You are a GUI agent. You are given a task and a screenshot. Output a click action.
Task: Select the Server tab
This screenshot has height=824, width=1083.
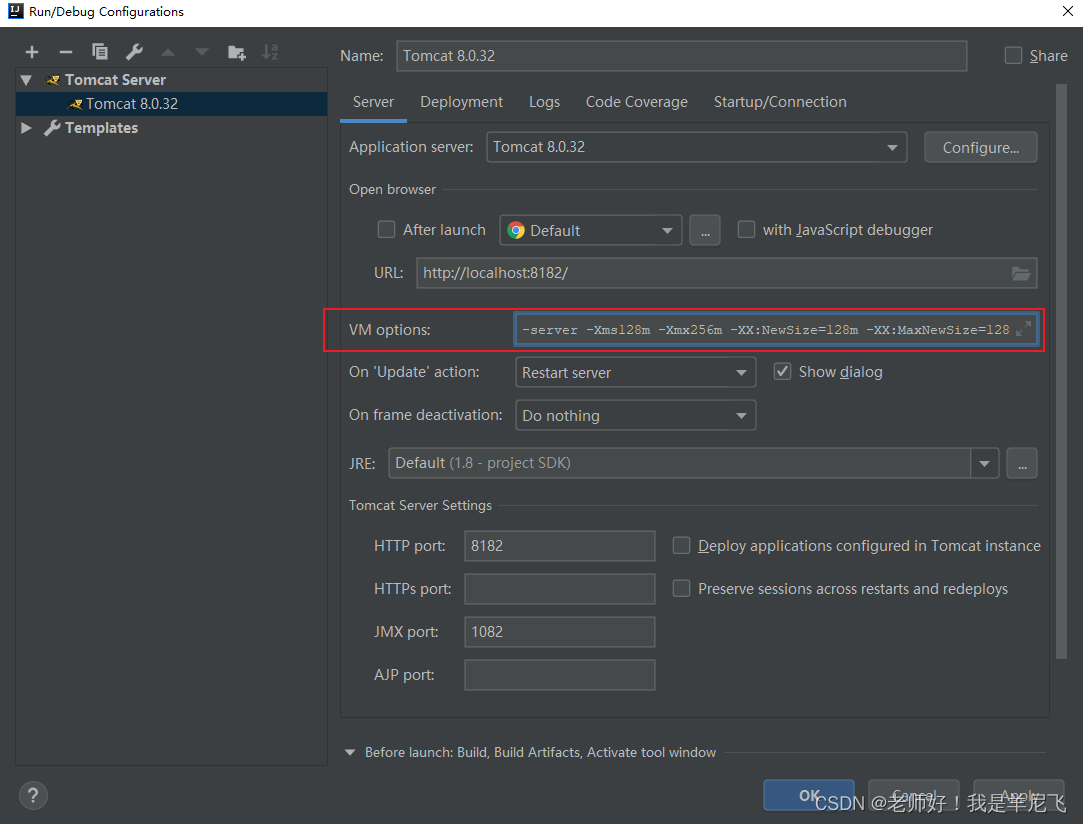click(373, 102)
